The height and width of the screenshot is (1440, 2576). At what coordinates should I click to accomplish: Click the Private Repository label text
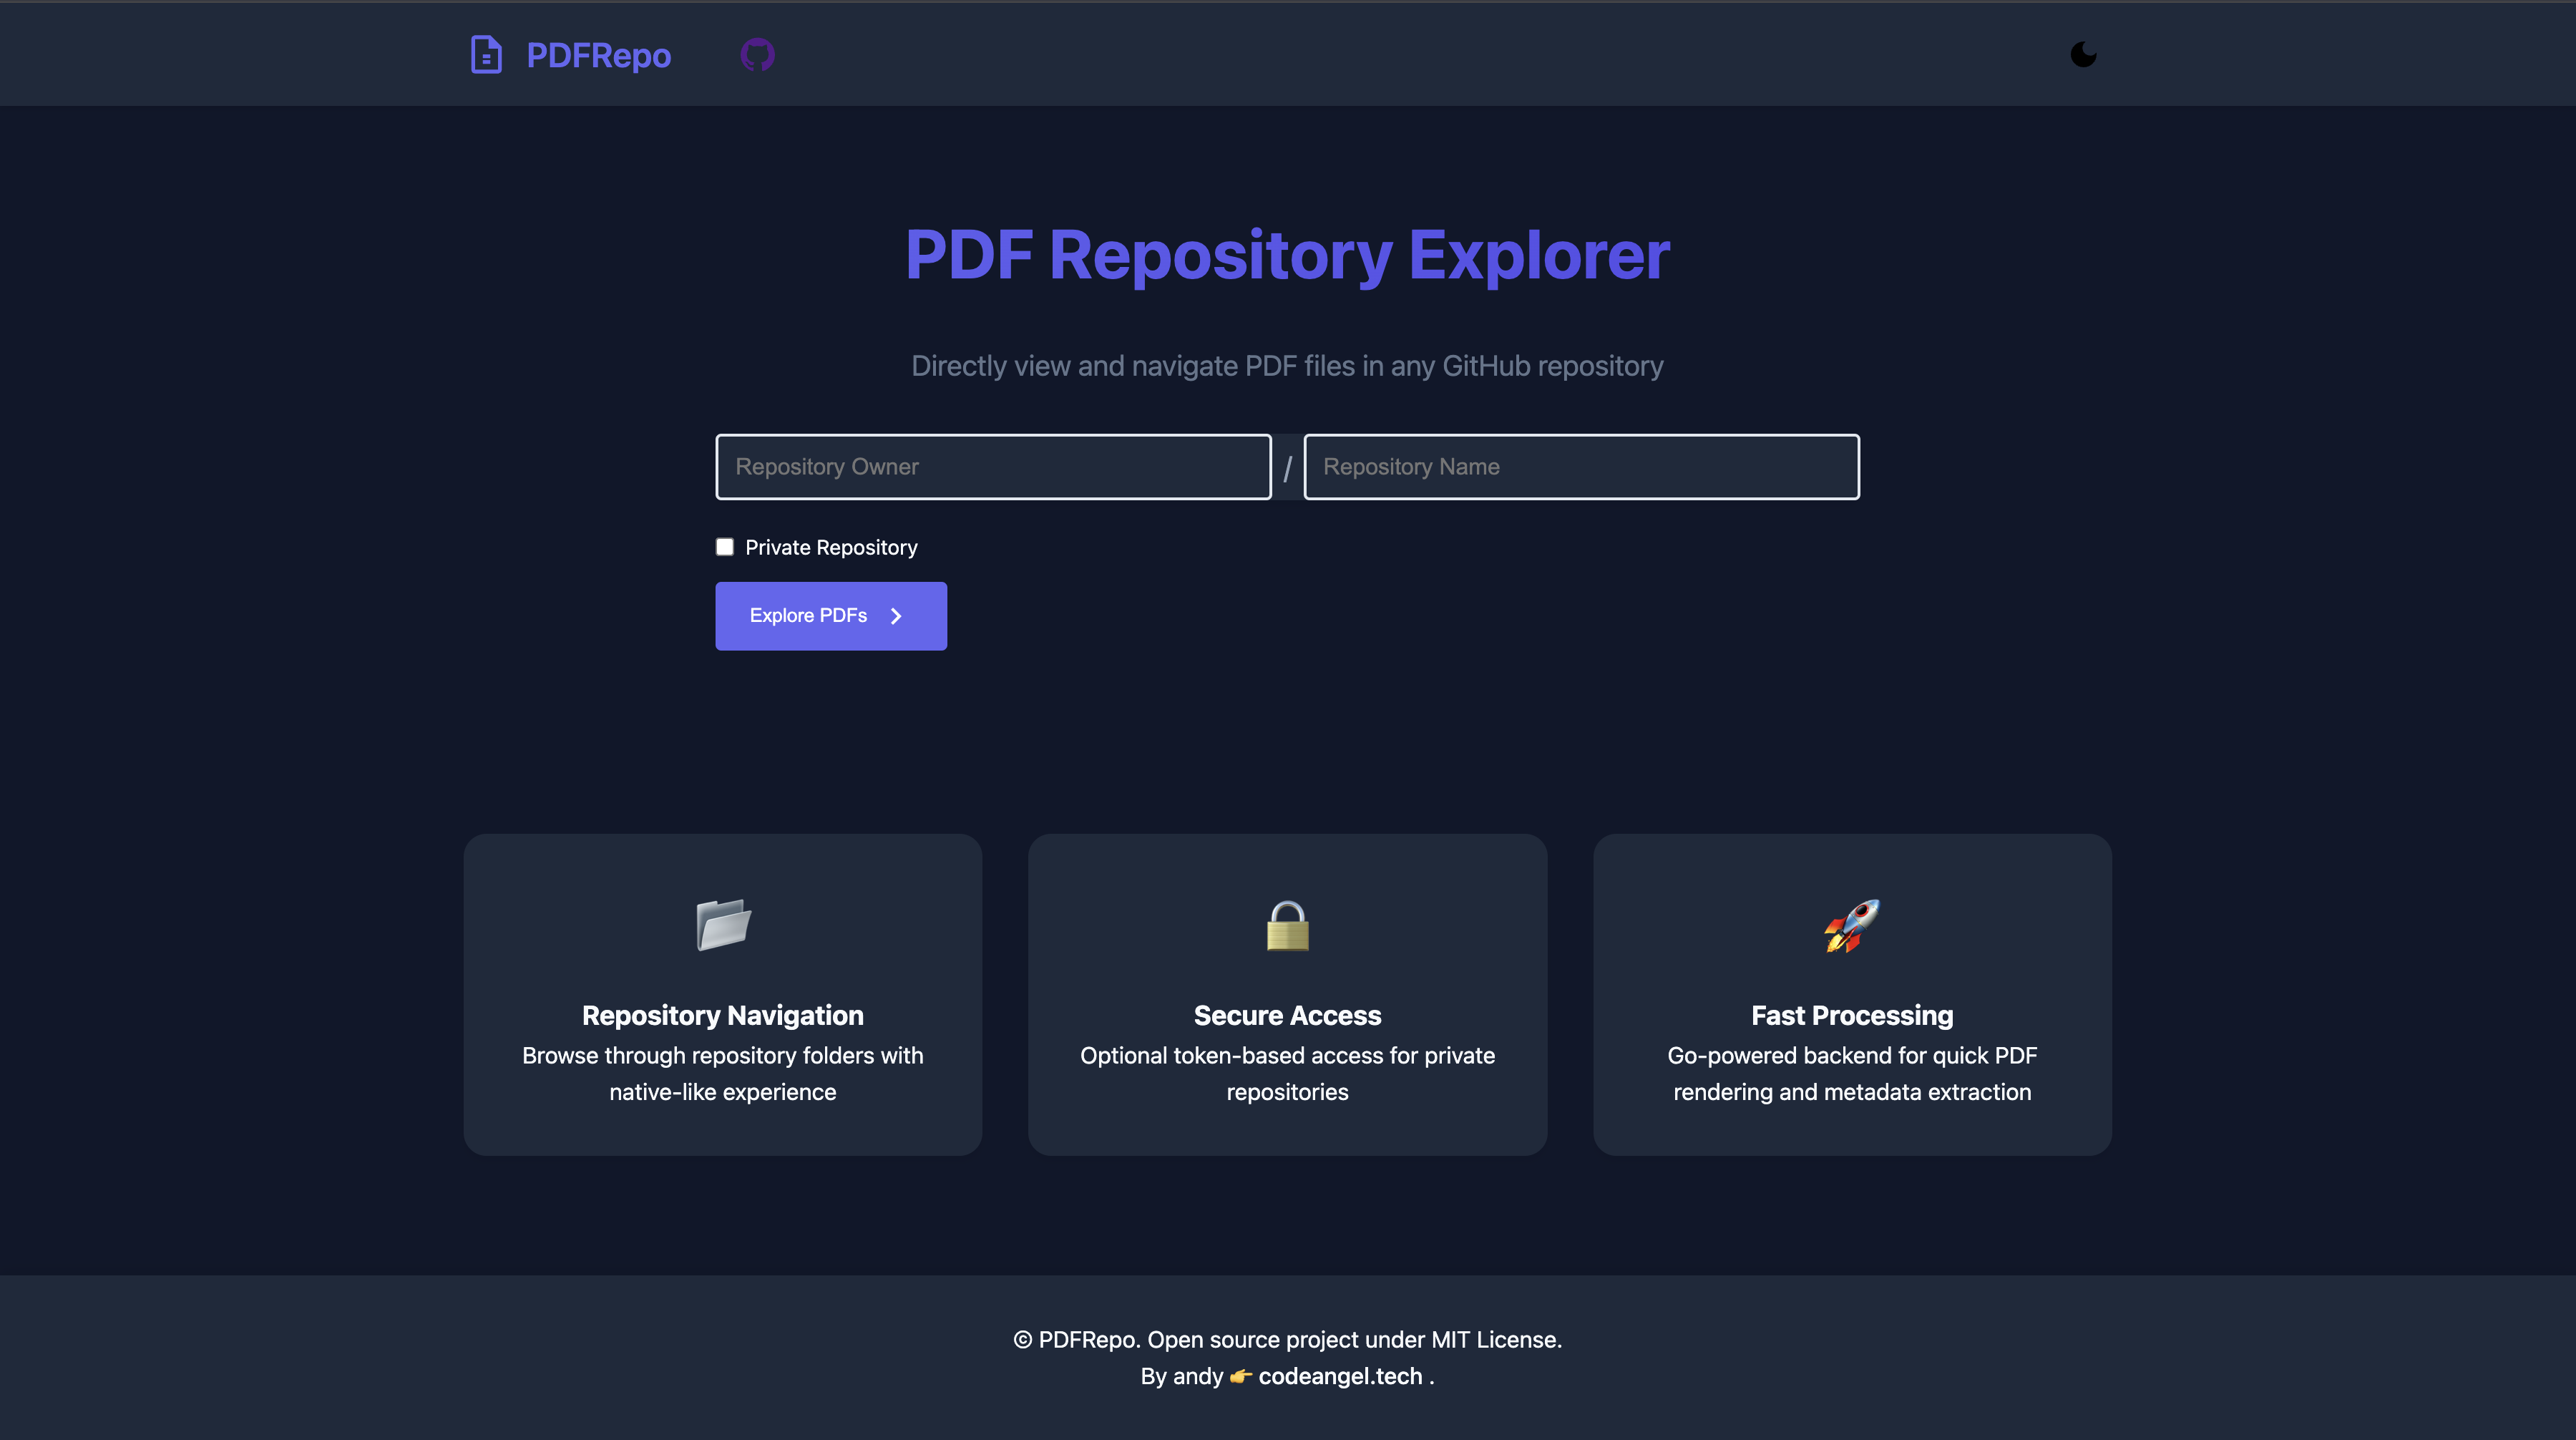click(x=831, y=547)
